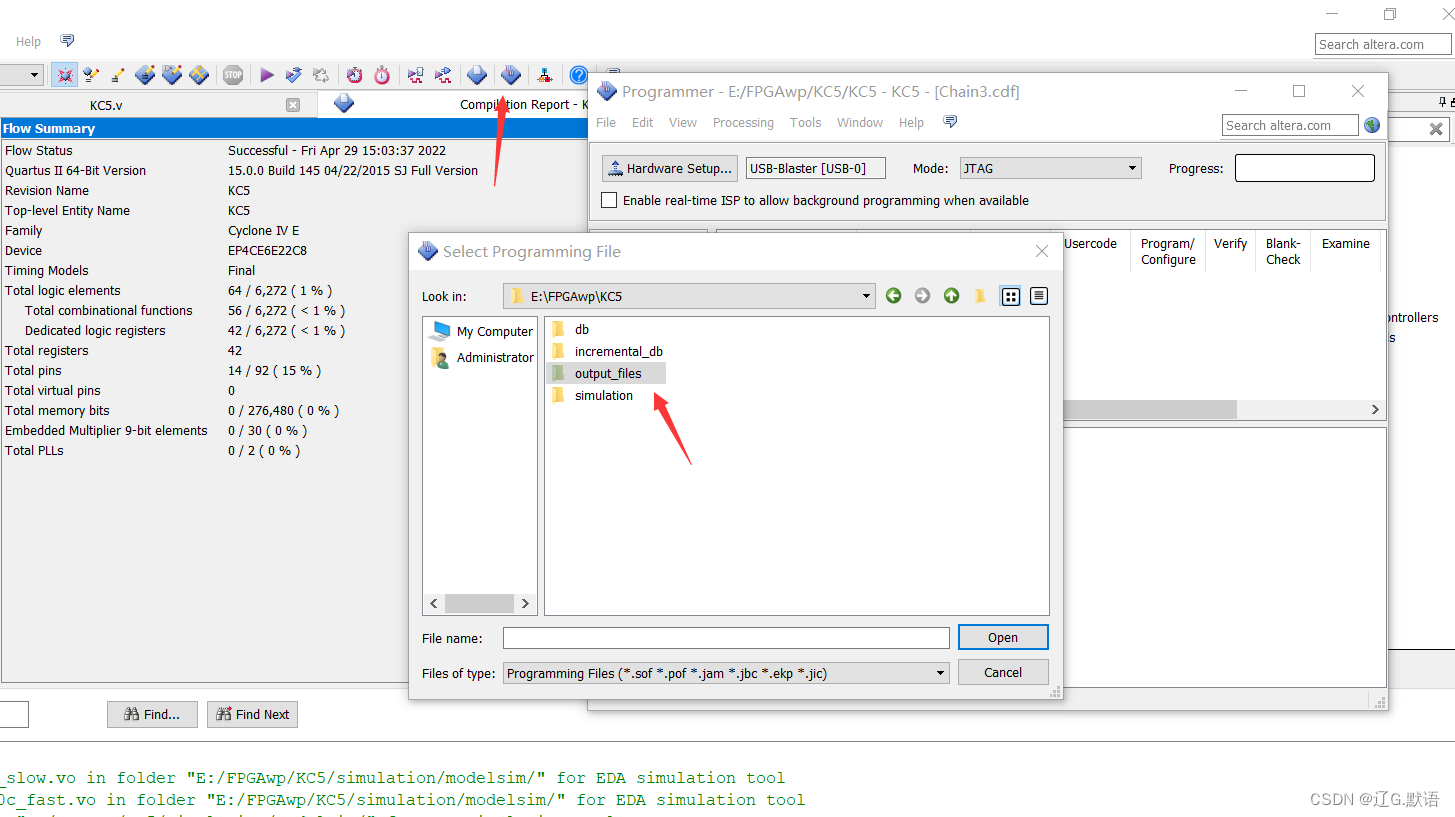Open the Mode JTAG dropdown
Screen dimensions: 1455x817
coord(1132,168)
